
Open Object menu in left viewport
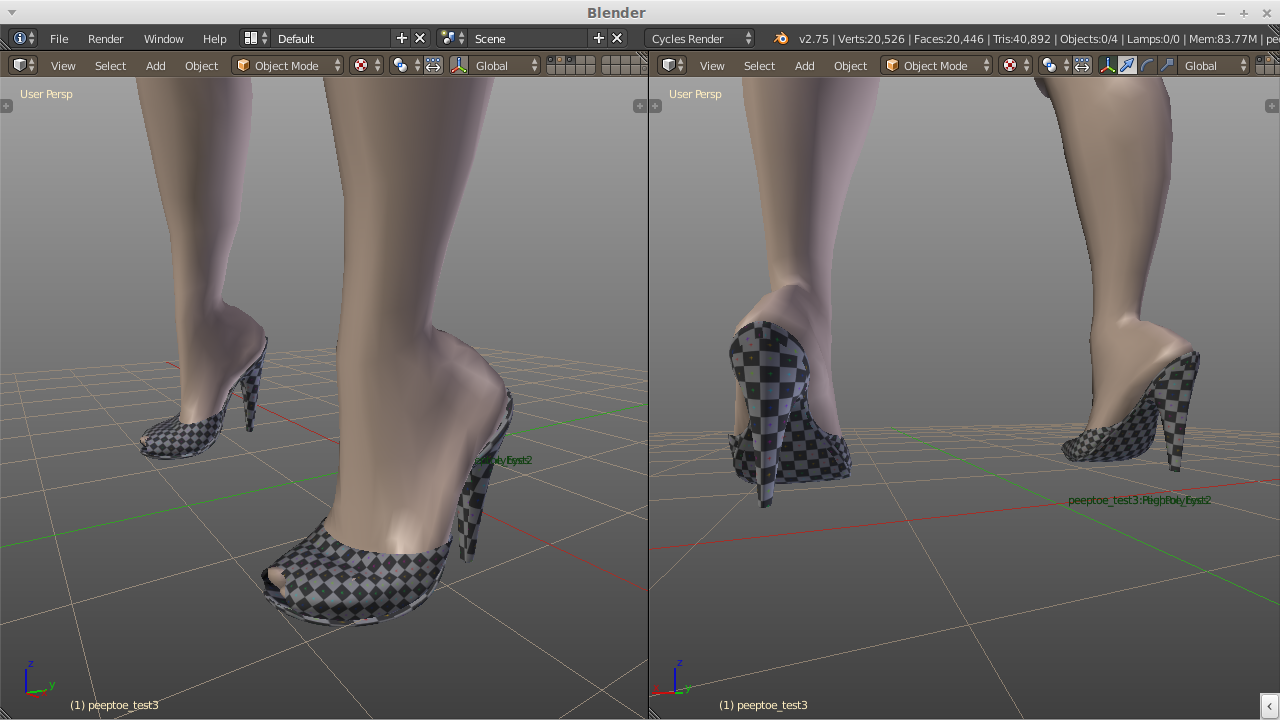point(201,65)
